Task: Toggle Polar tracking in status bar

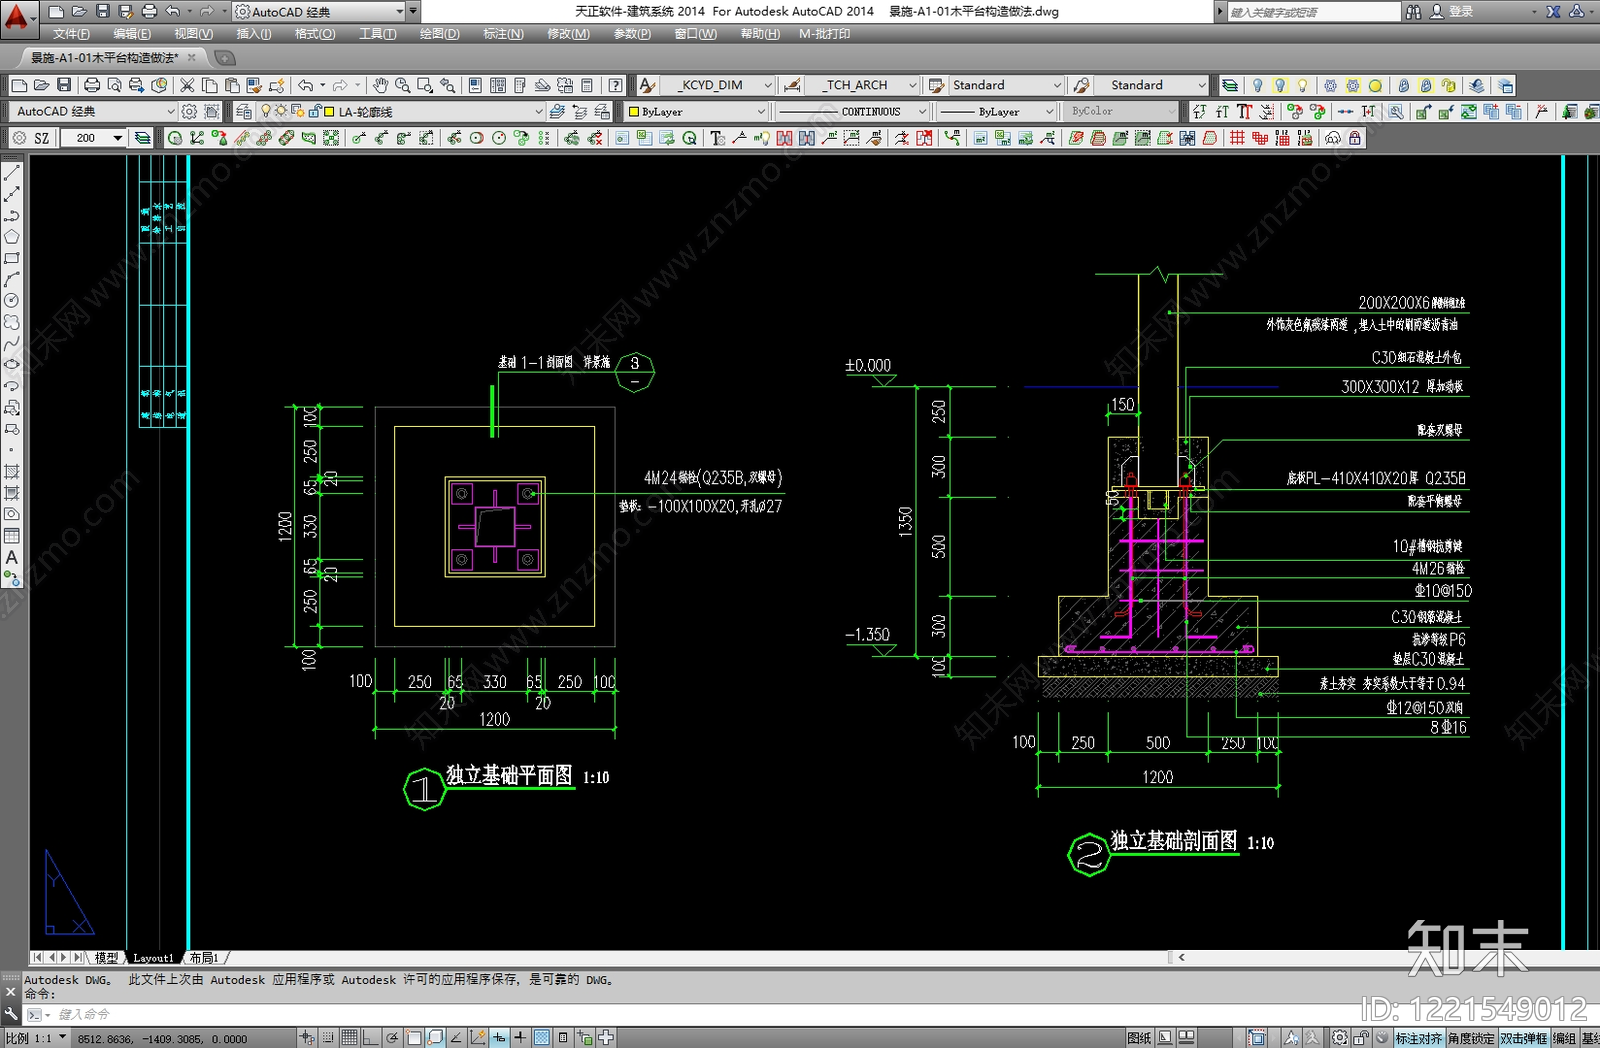Action: [x=392, y=1038]
